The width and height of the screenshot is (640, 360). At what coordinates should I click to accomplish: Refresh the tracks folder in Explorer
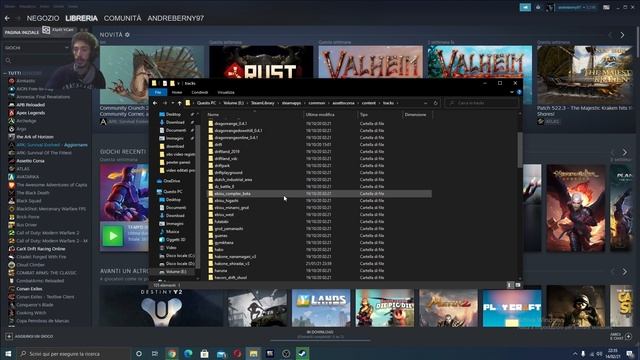(436, 103)
